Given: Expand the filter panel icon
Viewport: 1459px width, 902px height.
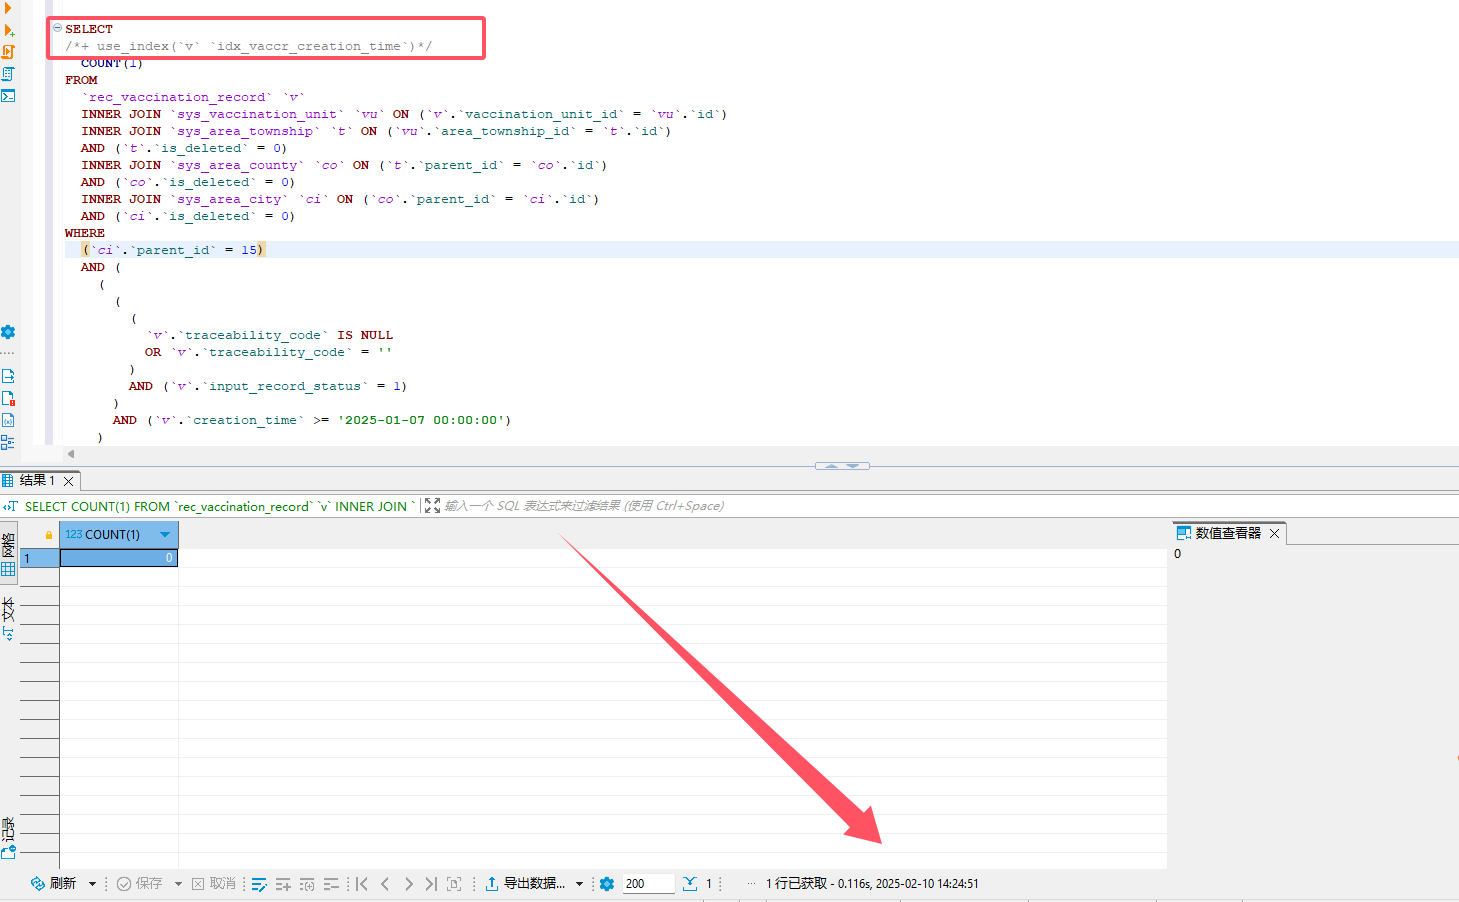Looking at the screenshot, I should (x=432, y=506).
